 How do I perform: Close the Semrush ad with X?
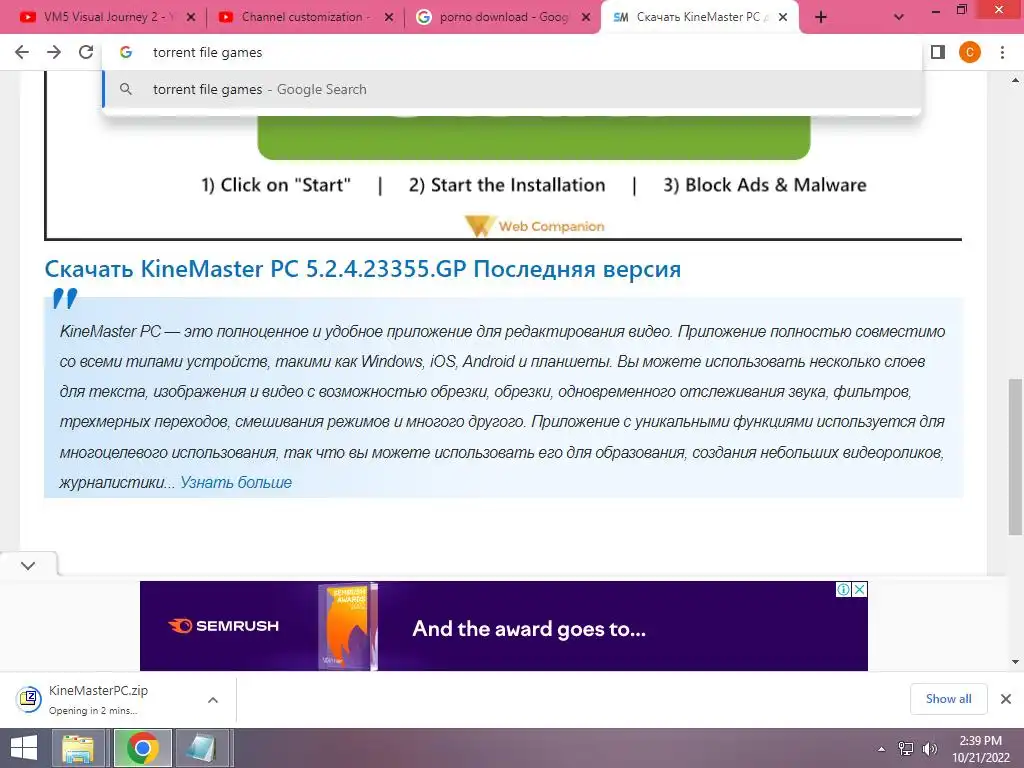click(860, 590)
